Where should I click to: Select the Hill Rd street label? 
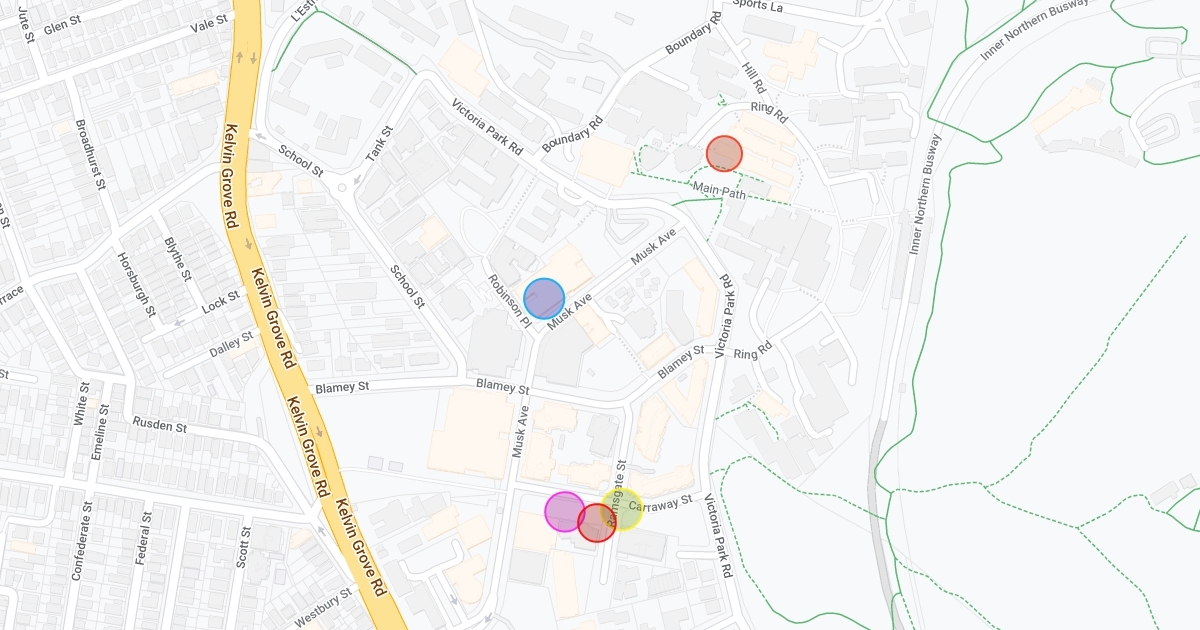[752, 75]
